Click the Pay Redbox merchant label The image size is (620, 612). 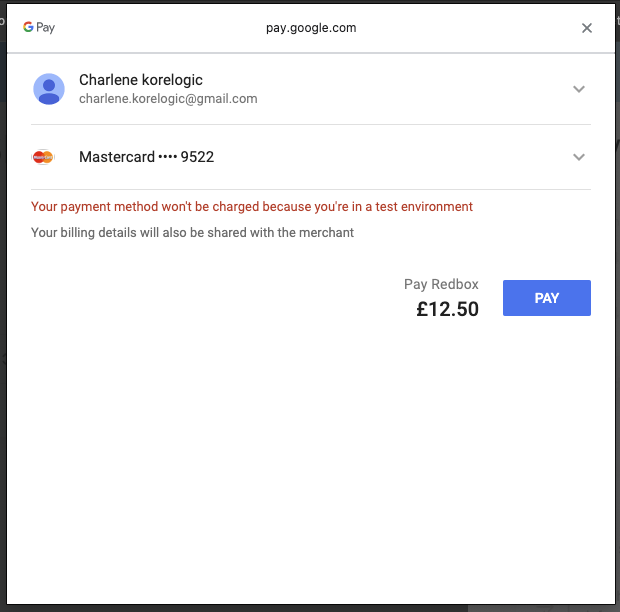click(x=441, y=285)
